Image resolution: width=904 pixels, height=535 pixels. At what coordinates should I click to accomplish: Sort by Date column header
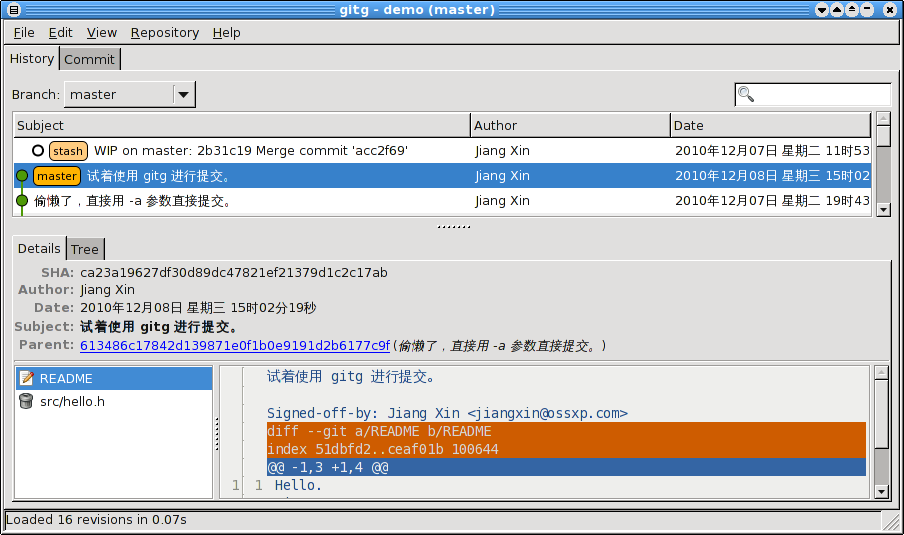[x=770, y=125]
